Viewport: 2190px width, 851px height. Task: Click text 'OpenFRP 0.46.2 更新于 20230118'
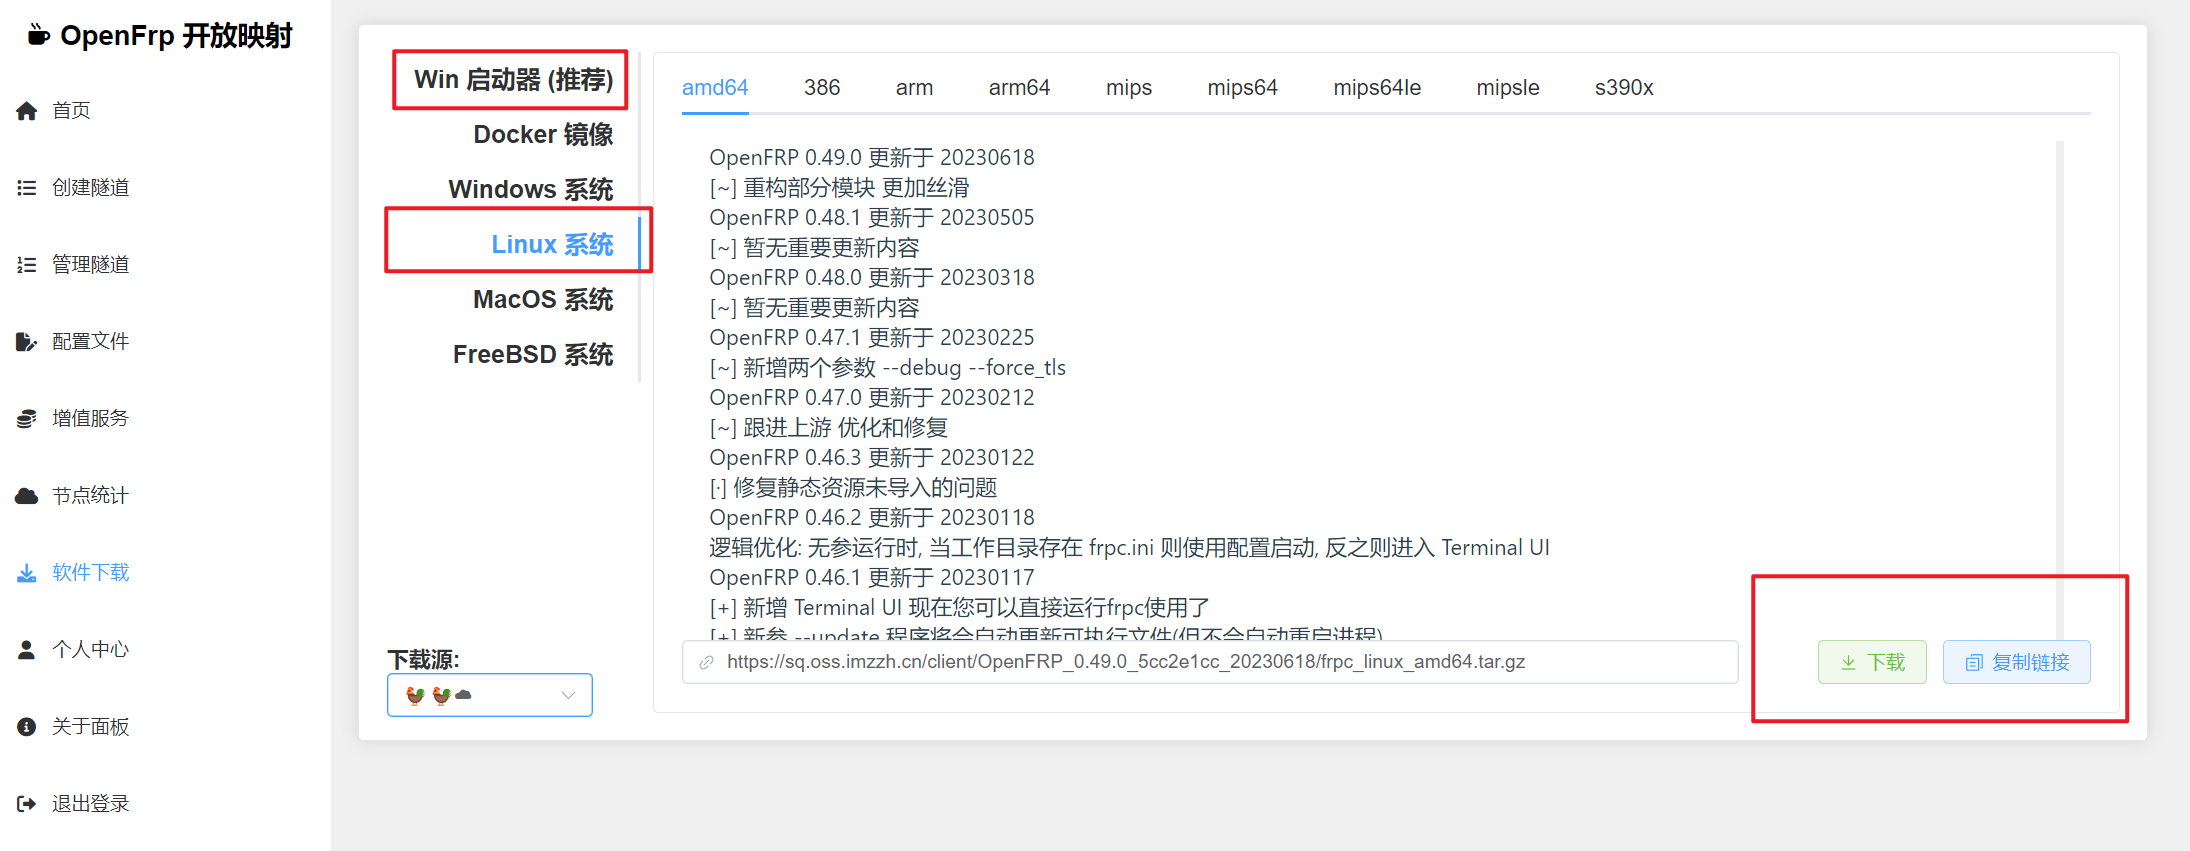pyautogui.click(x=872, y=518)
